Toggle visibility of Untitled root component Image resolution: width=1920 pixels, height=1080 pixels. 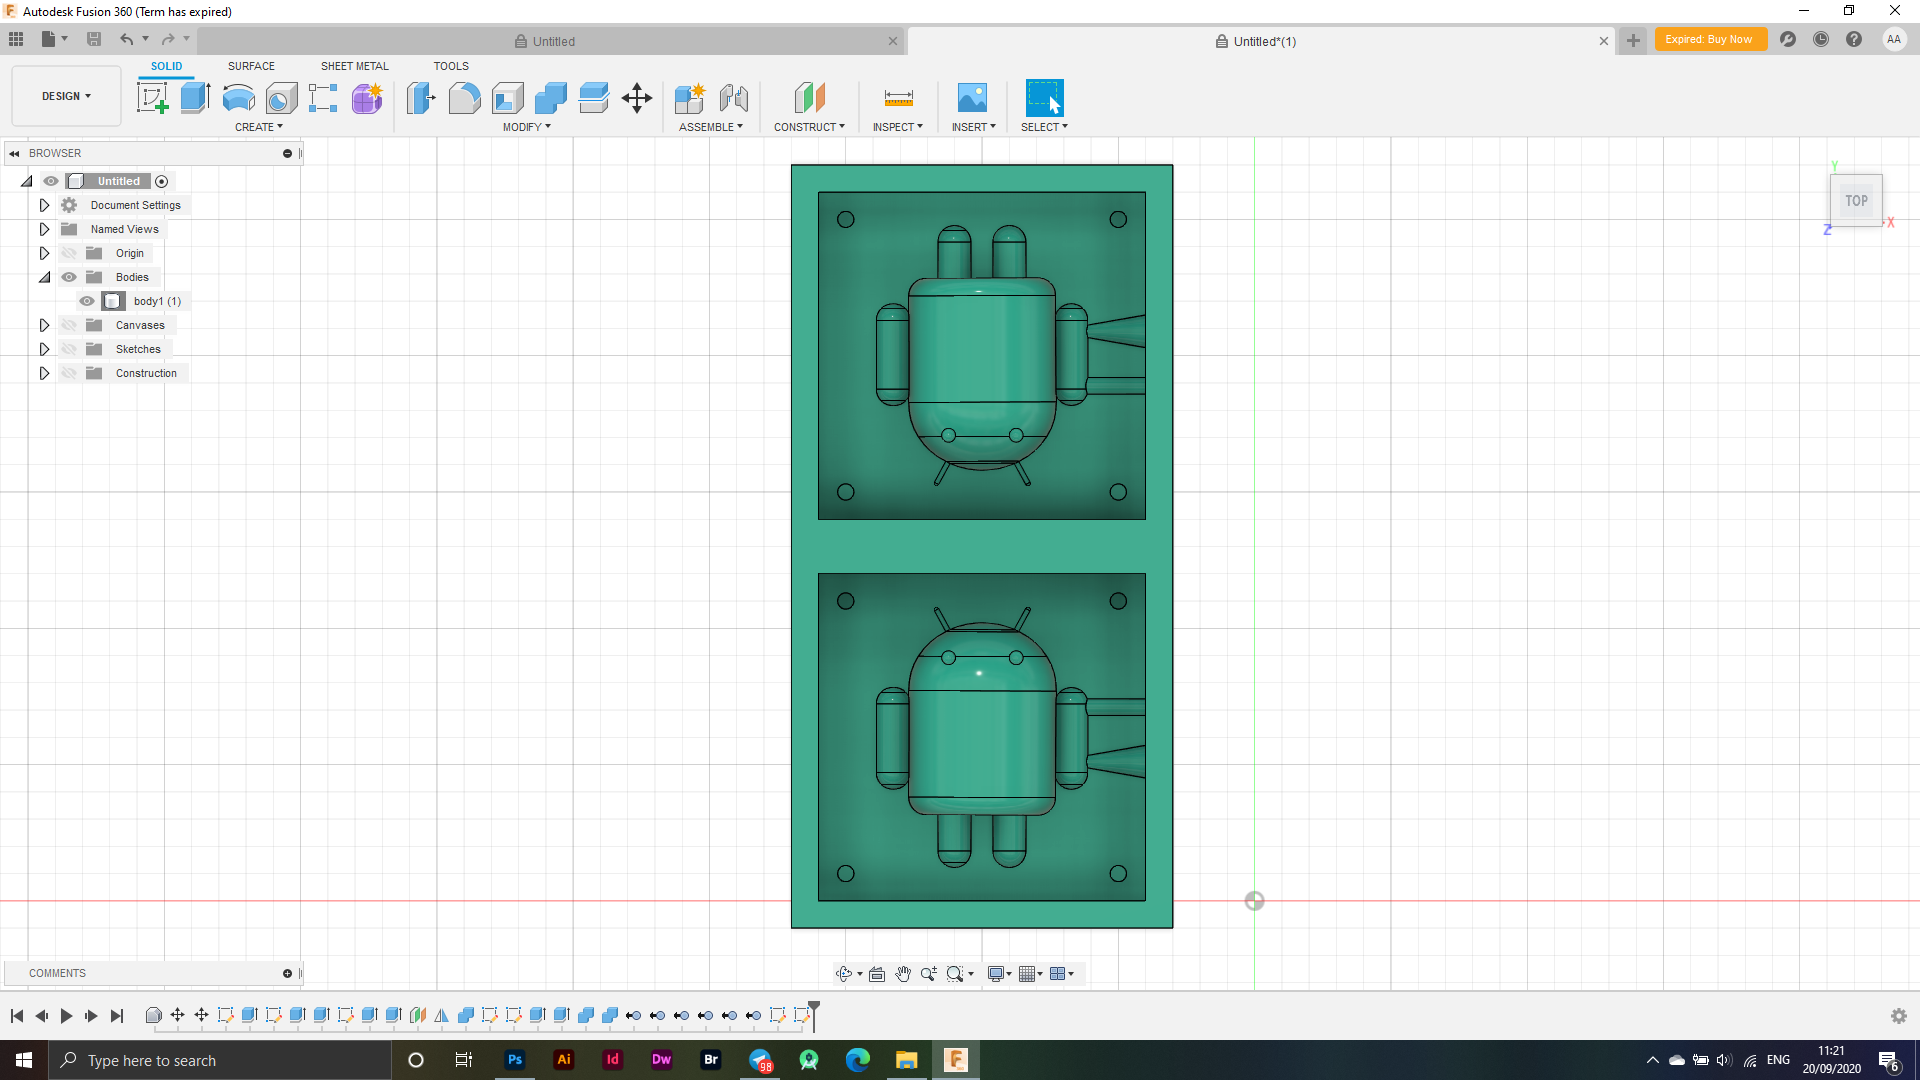click(x=51, y=181)
